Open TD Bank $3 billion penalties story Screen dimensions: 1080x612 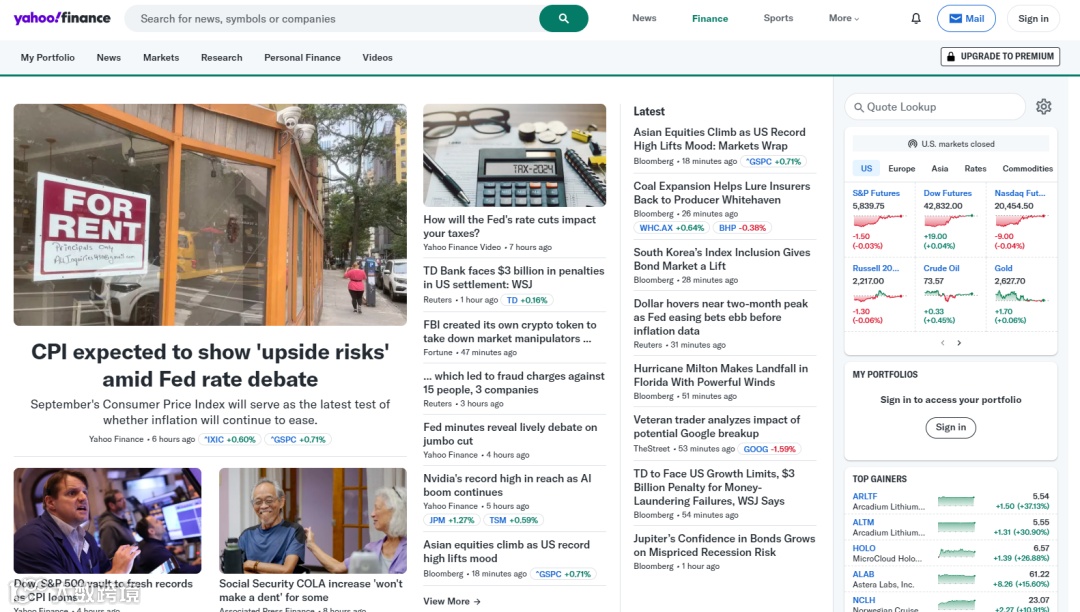[x=514, y=277]
